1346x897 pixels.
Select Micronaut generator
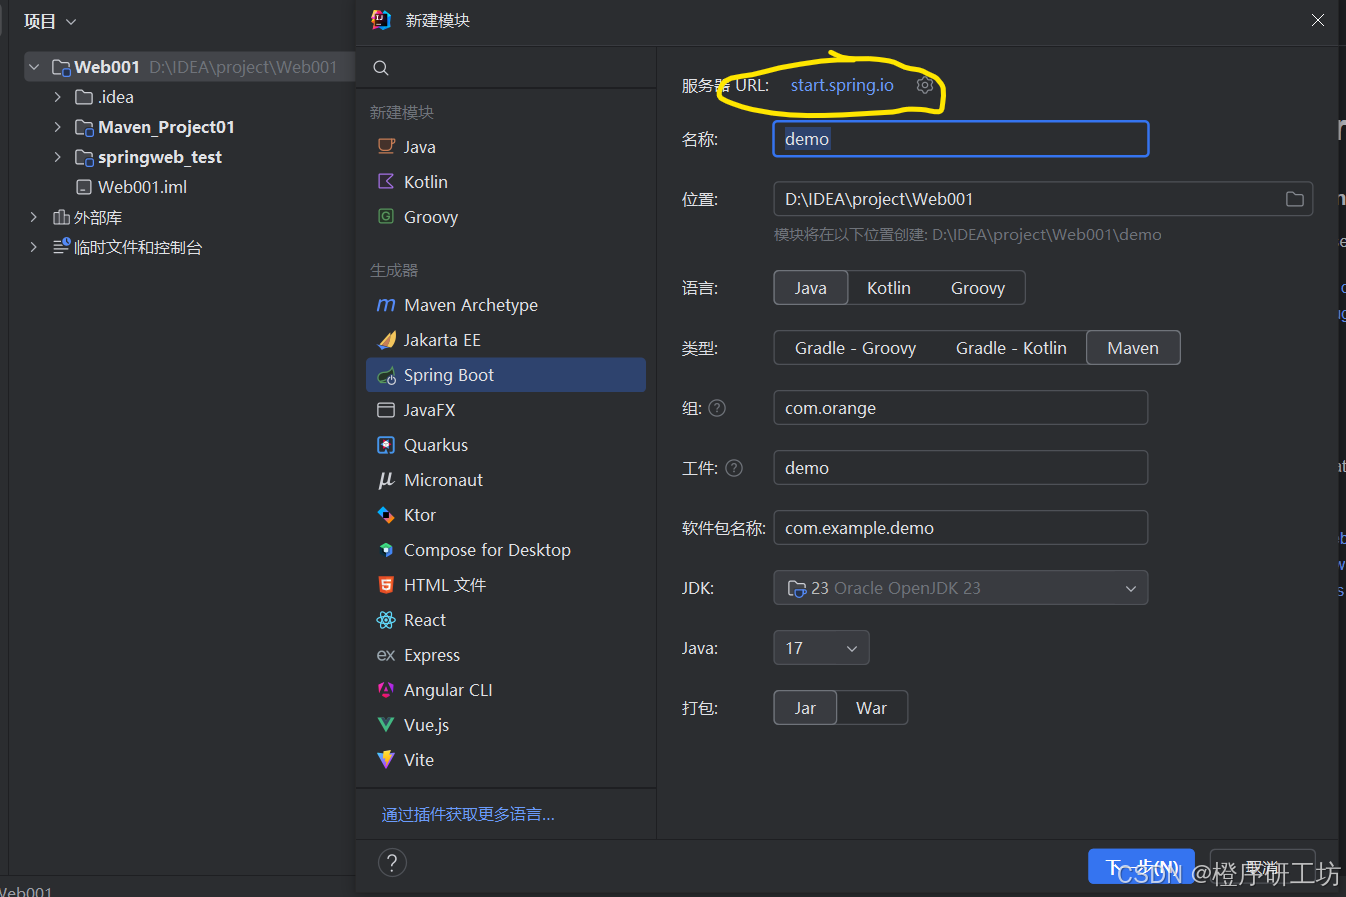506,480
